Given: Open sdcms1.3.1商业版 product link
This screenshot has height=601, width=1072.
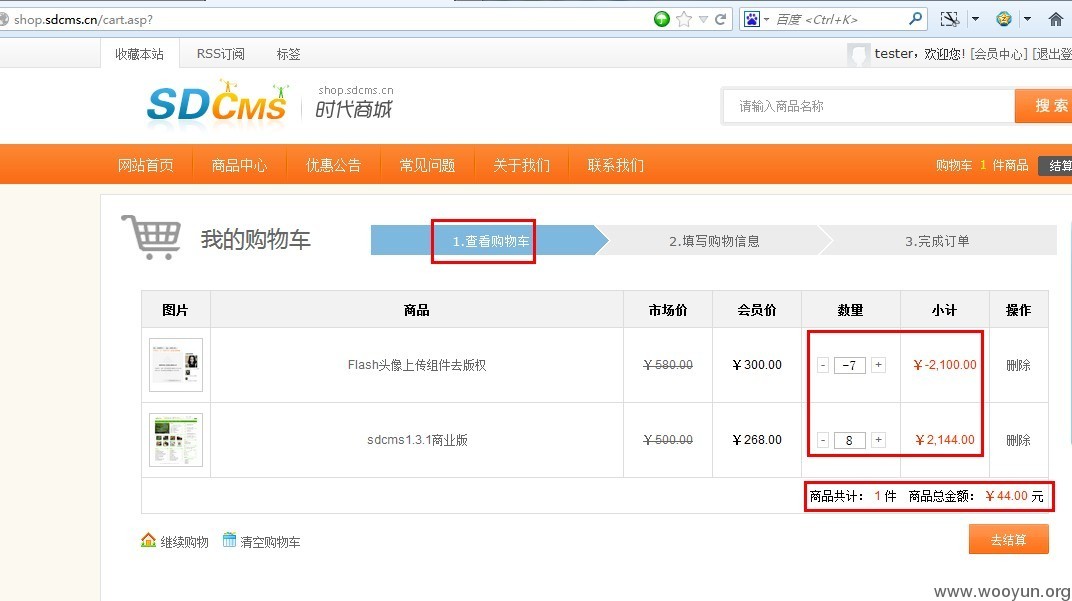Looking at the screenshot, I should [417, 440].
